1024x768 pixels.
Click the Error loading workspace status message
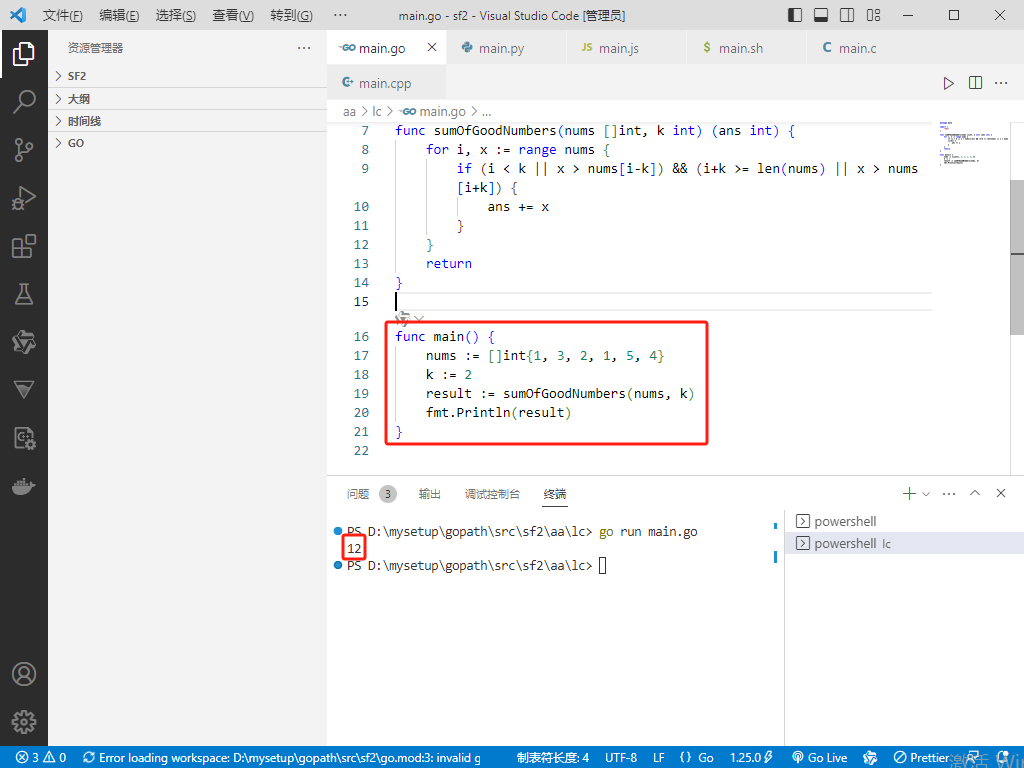[282, 758]
